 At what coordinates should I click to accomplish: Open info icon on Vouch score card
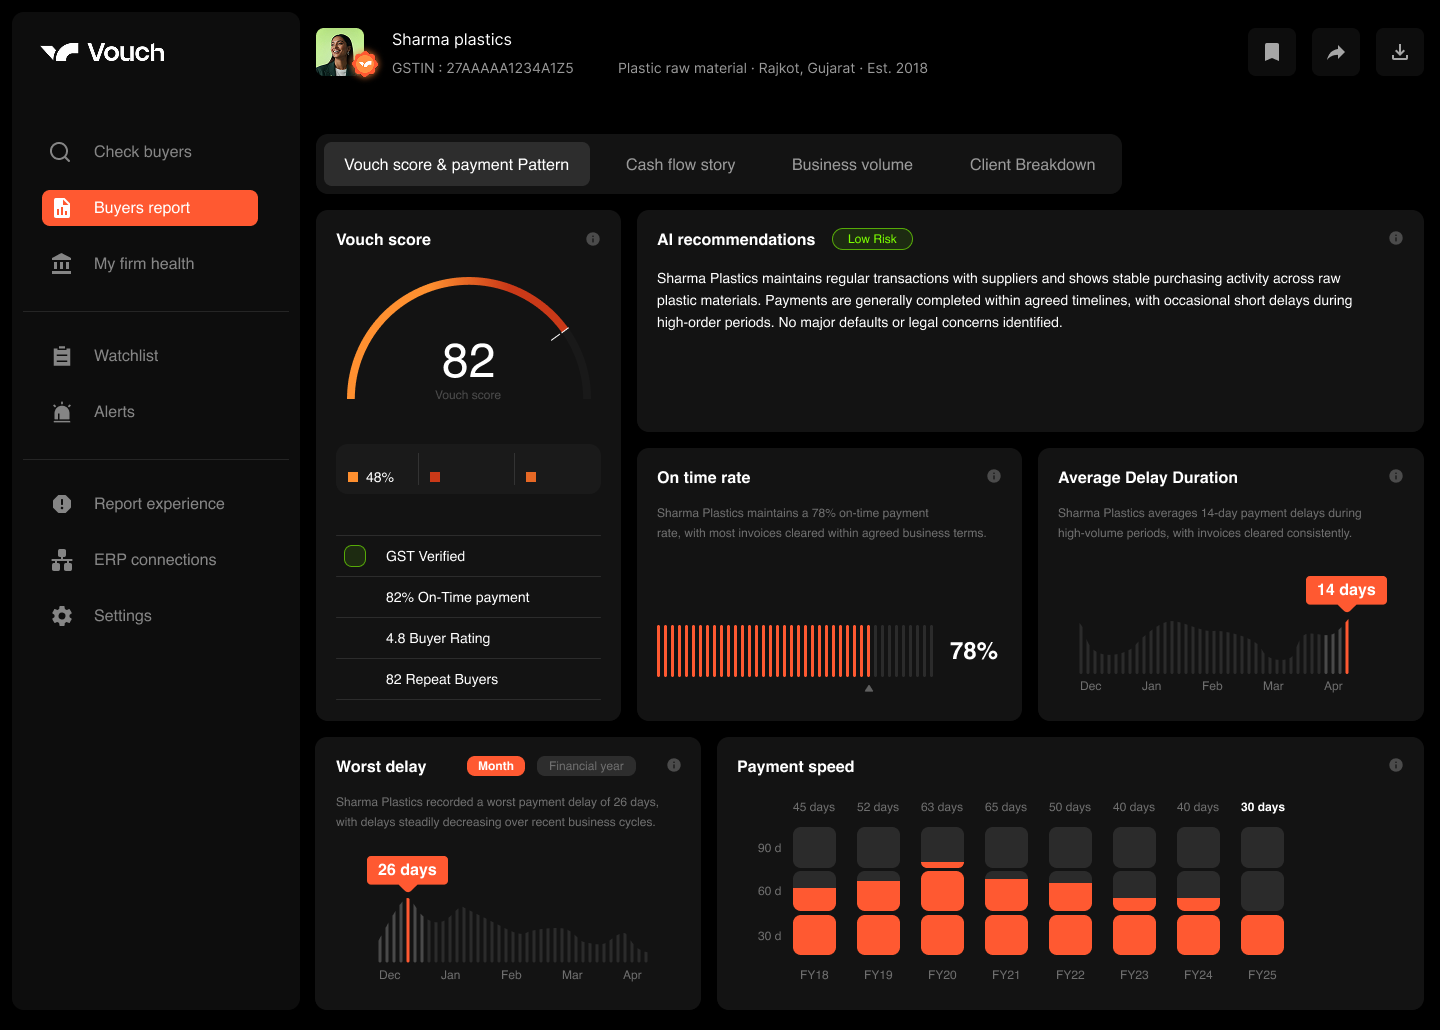tap(593, 239)
